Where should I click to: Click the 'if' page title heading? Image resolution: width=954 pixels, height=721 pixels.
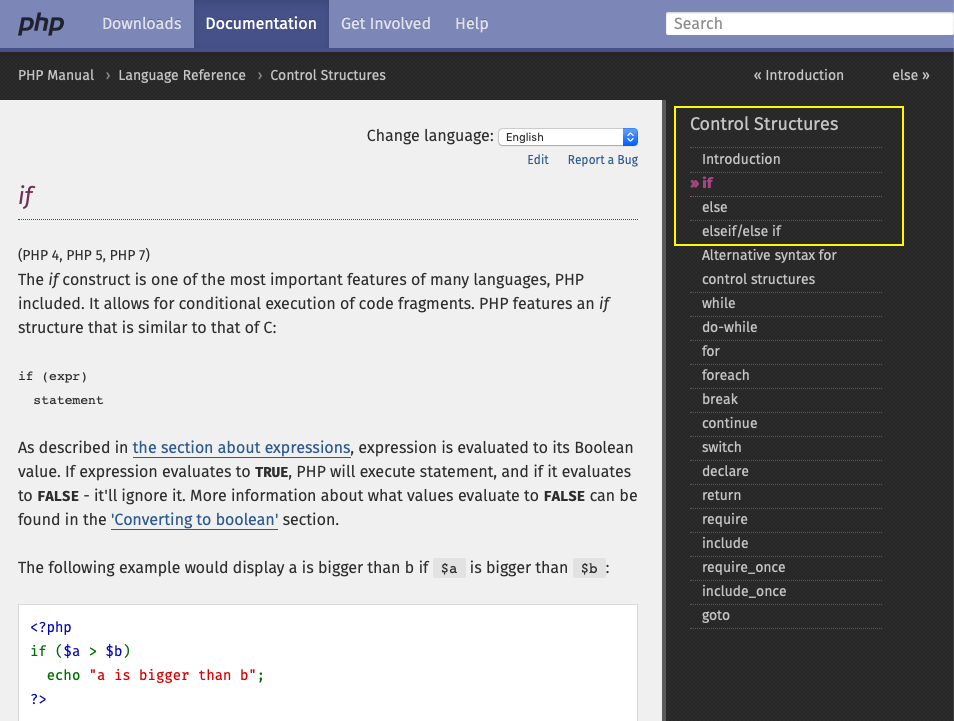click(x=26, y=196)
